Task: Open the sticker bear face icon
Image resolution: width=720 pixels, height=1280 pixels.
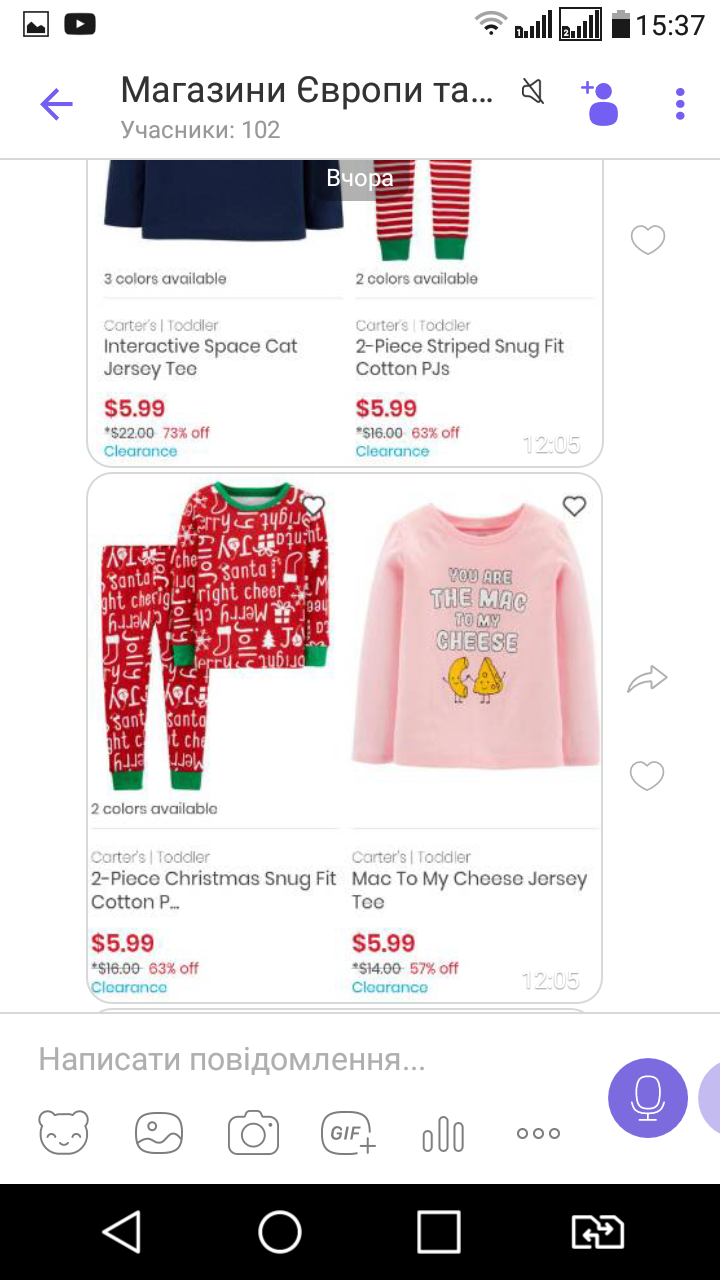Action: pyautogui.click(x=64, y=1133)
